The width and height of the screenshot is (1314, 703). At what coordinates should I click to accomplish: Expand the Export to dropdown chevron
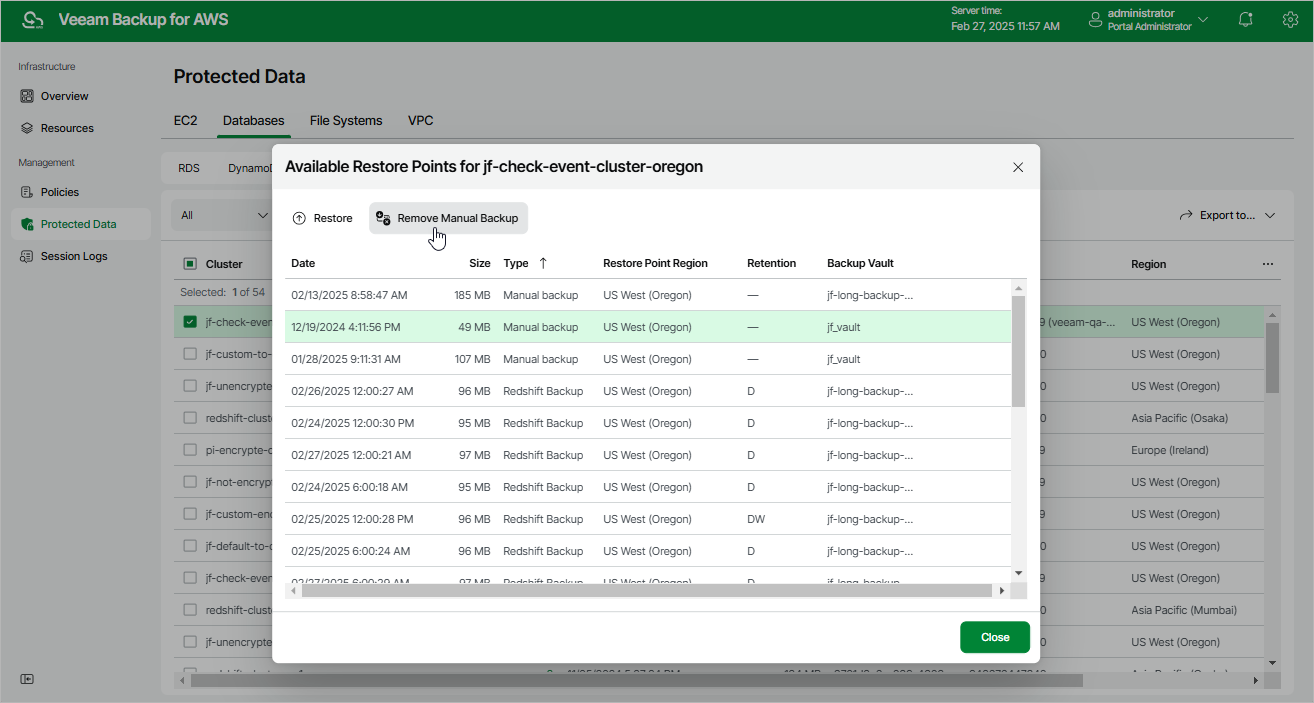1270,215
